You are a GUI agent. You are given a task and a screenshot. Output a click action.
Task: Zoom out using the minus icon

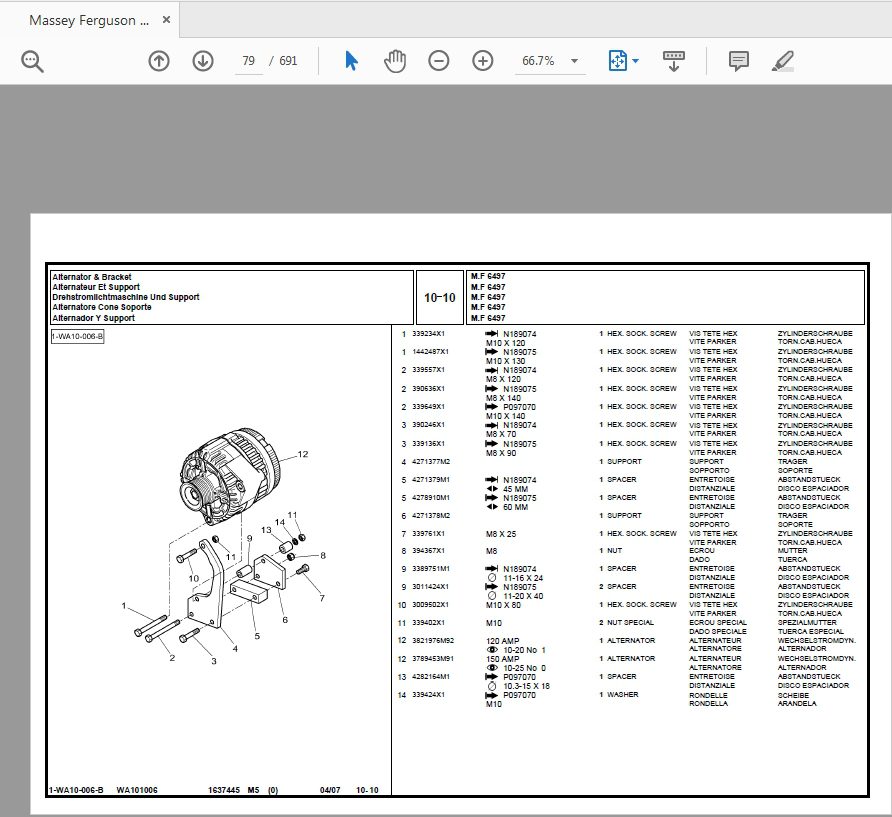coord(438,61)
